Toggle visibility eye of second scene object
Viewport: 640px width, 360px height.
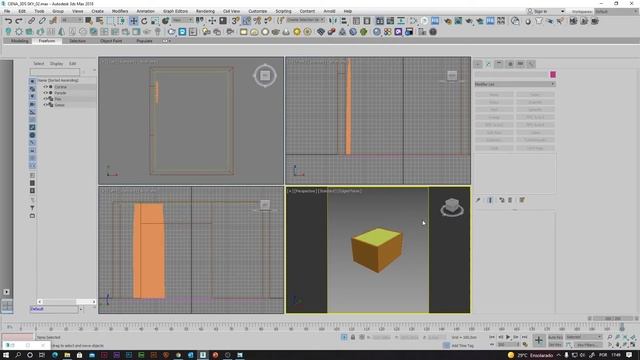[46, 93]
